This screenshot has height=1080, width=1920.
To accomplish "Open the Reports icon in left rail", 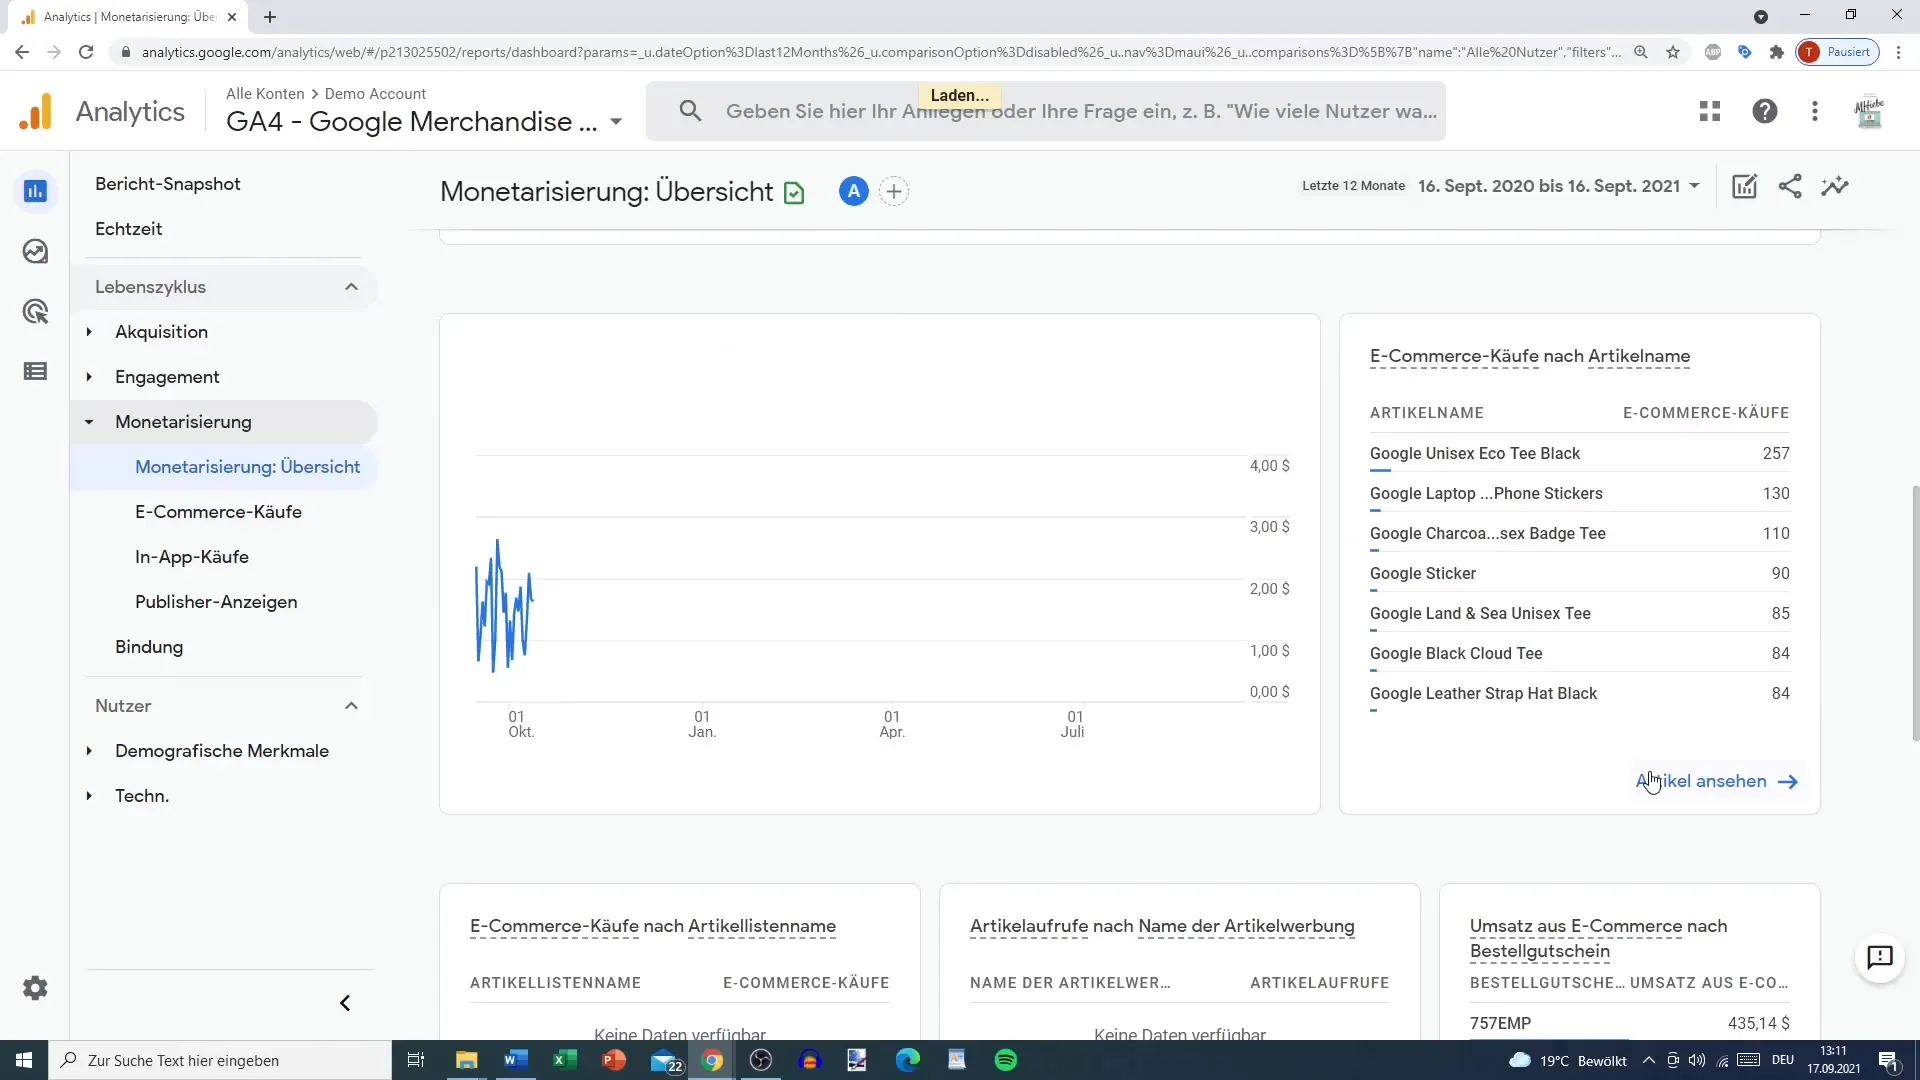I will coord(35,191).
